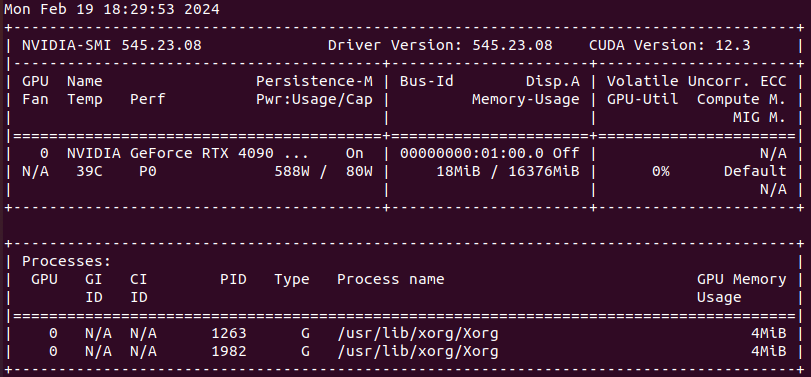Click the timestamp Mon Feb 19 18:29:53 2024

[x=112, y=9]
